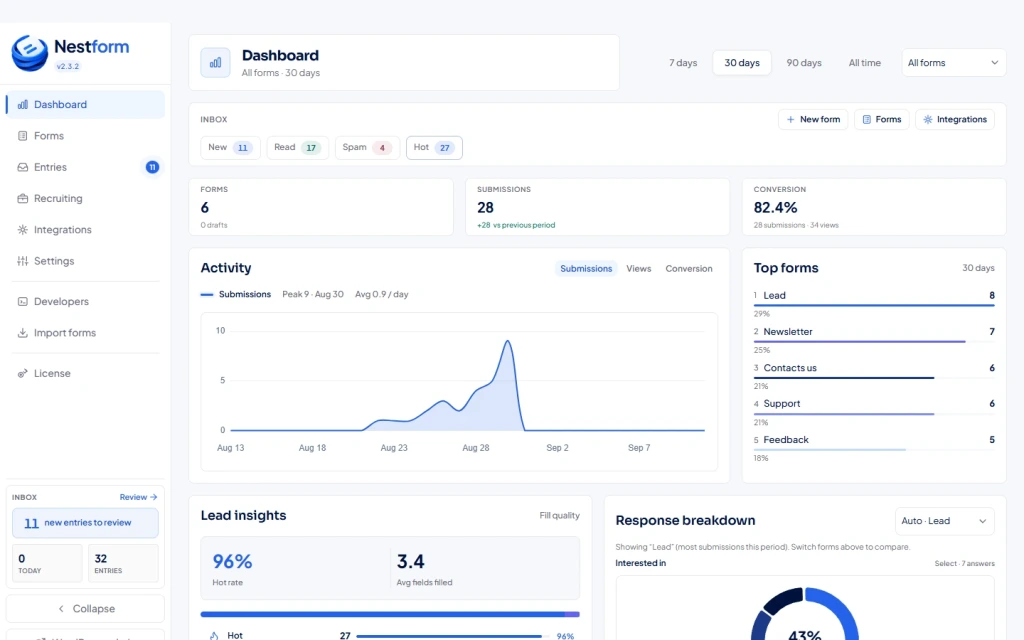Open Forms in the sidebar

(86, 136)
